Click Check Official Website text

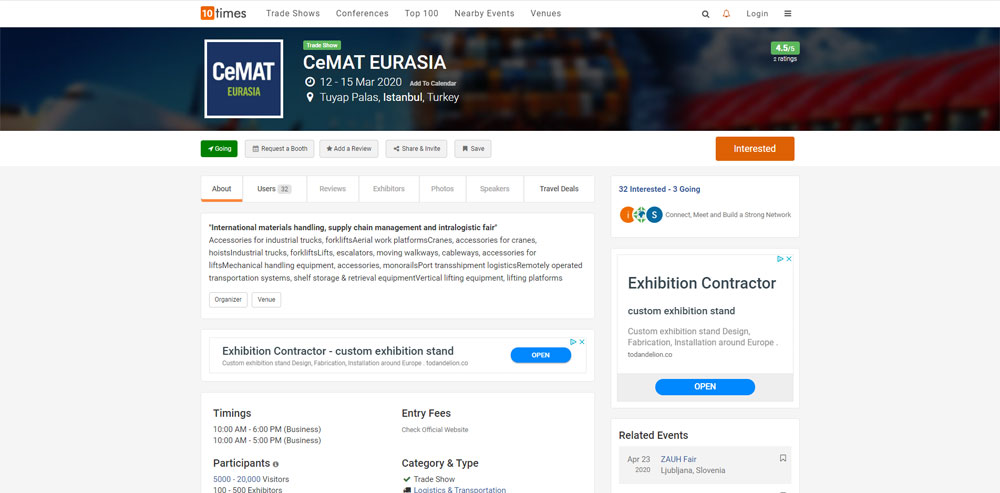coord(435,430)
